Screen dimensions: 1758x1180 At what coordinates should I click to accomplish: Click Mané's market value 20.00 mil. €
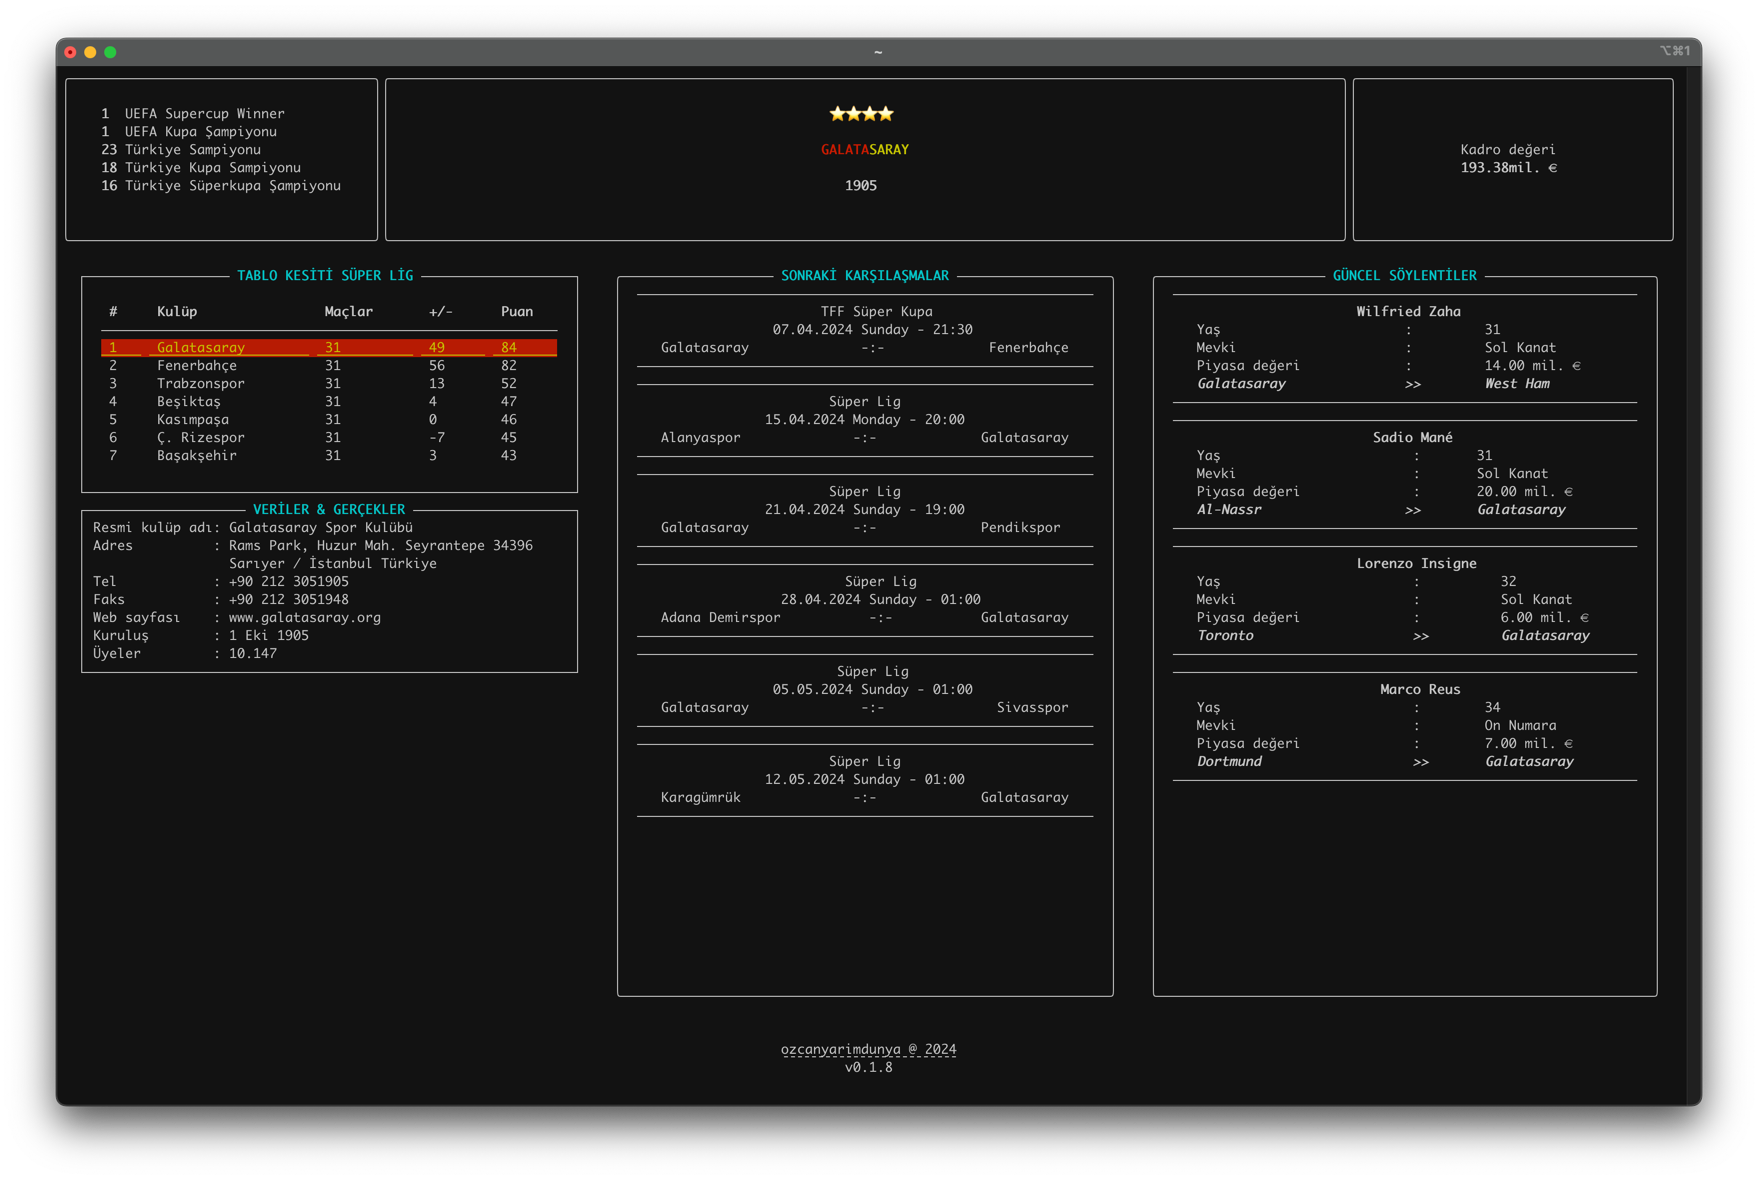click(x=1525, y=491)
